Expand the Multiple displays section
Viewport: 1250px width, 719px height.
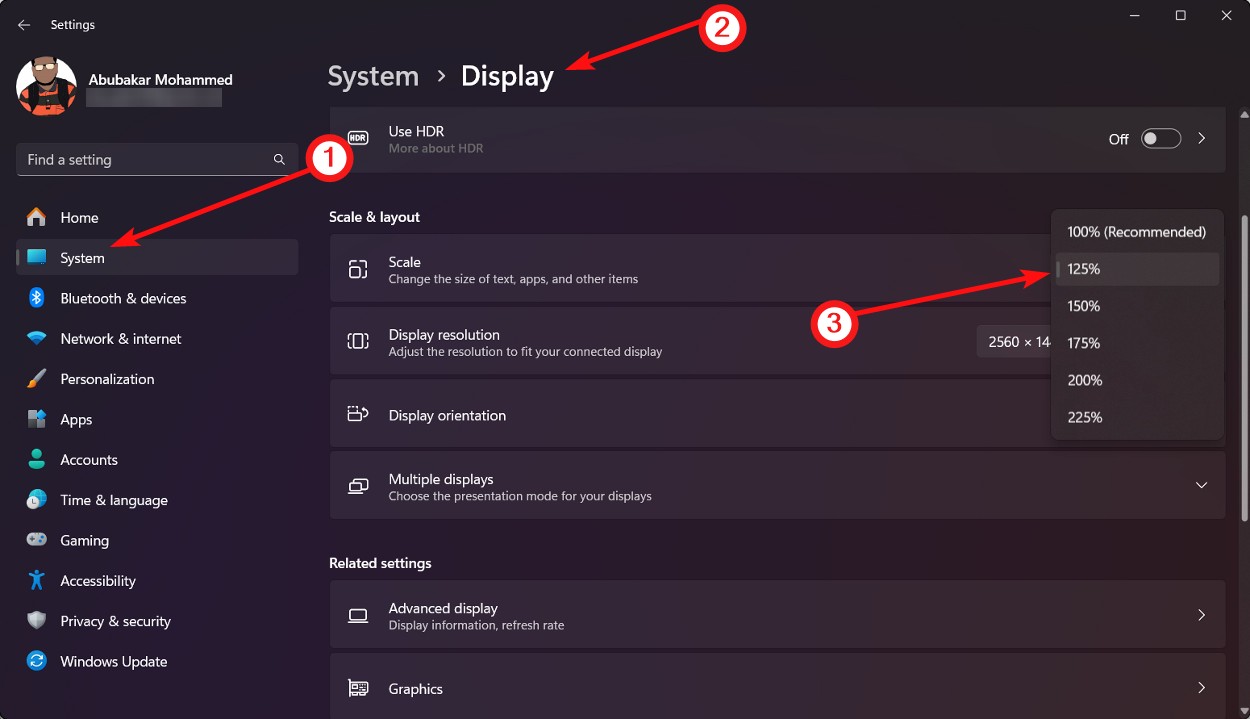[x=1201, y=484]
